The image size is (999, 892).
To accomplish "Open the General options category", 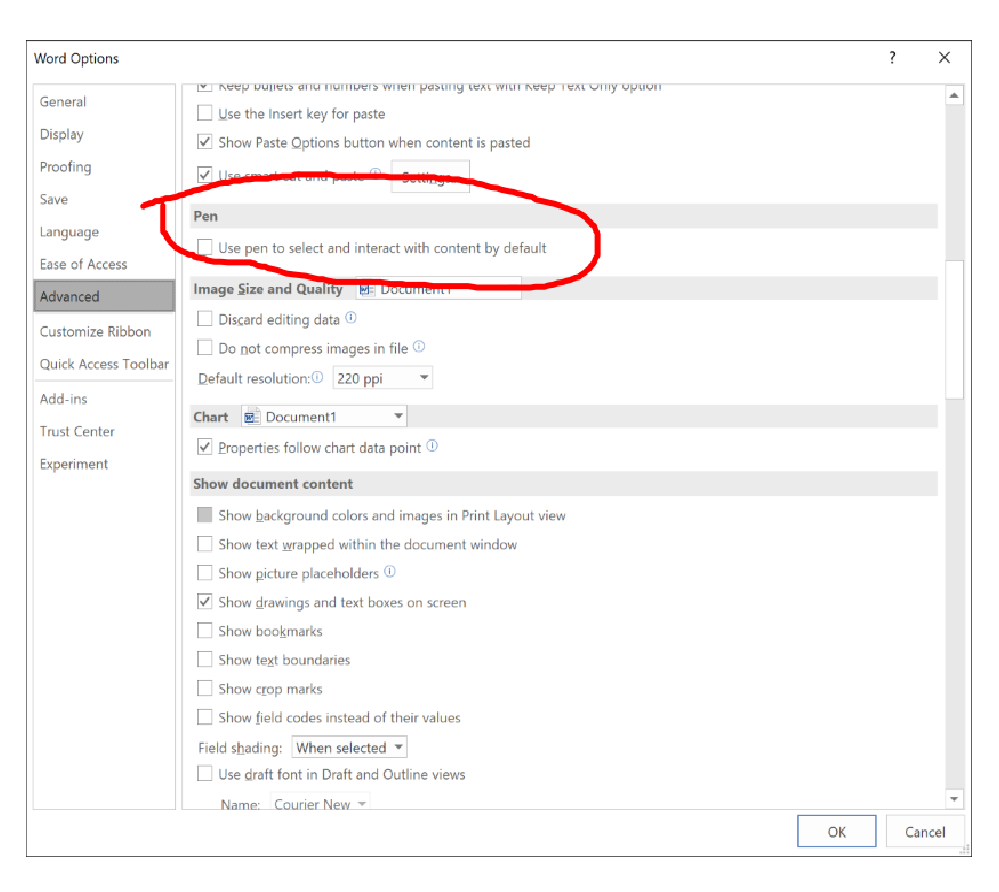I will click(x=104, y=101).
